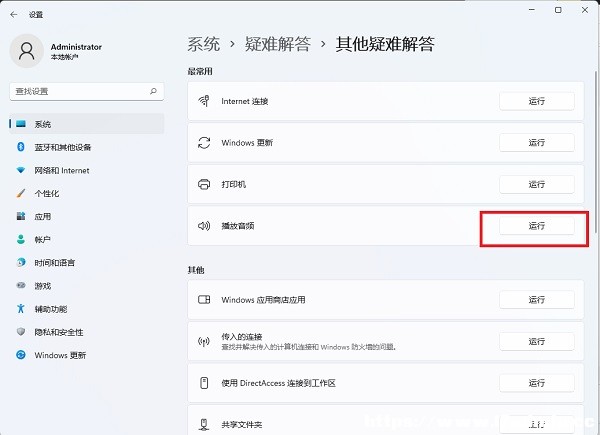This screenshot has height=435, width=600.
Task: Open the Administrator account avatar
Action: (27, 51)
